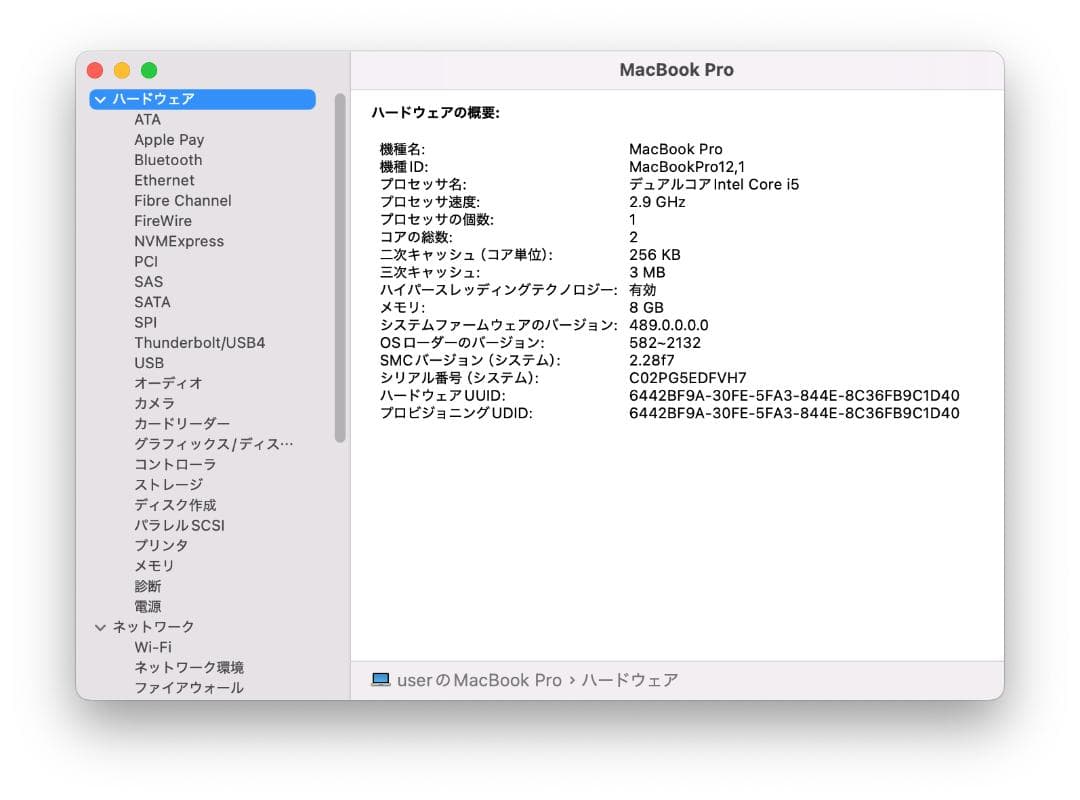Click the コアの総数 label

point(416,237)
